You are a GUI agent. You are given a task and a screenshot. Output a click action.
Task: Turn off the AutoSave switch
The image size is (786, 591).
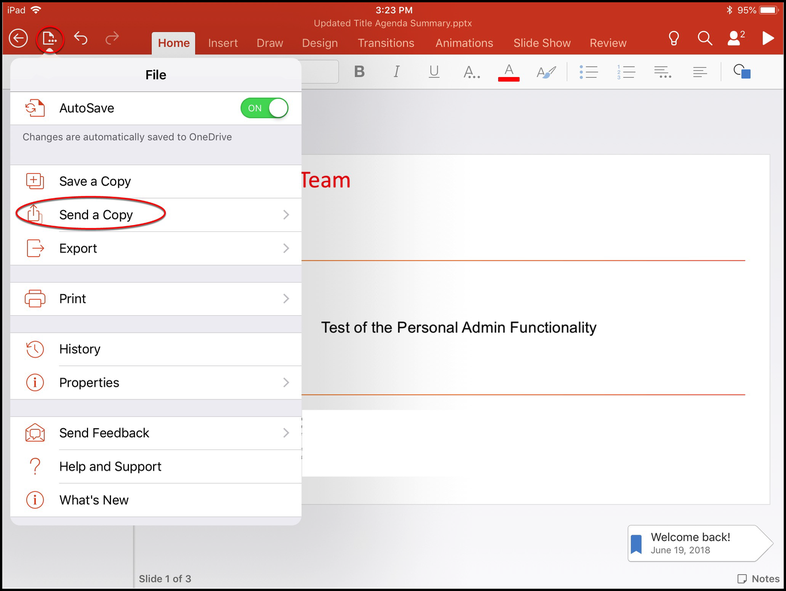(264, 108)
